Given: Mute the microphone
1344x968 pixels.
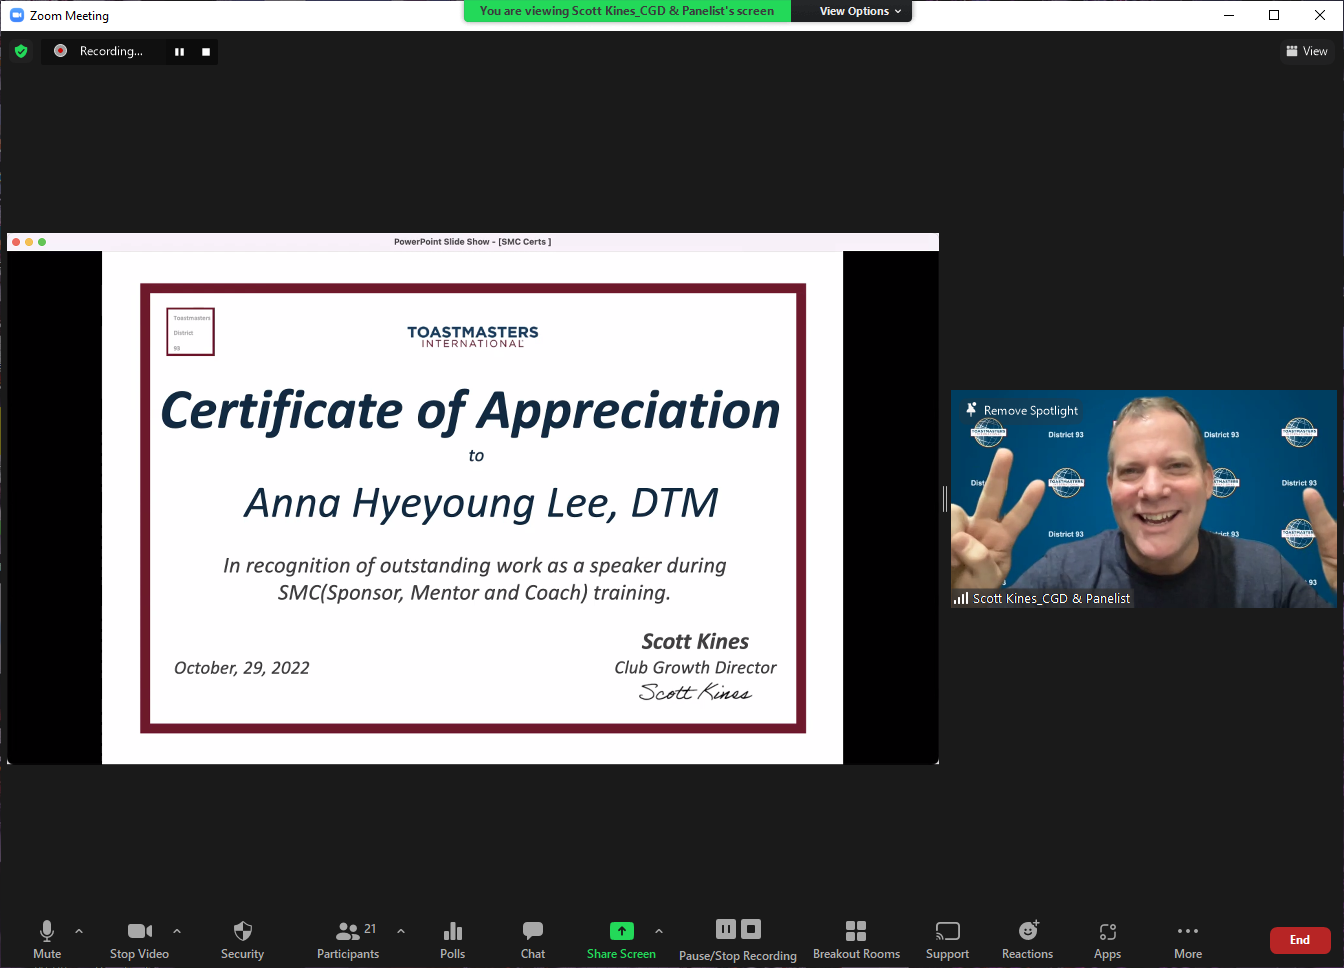Looking at the screenshot, I should click(x=47, y=939).
